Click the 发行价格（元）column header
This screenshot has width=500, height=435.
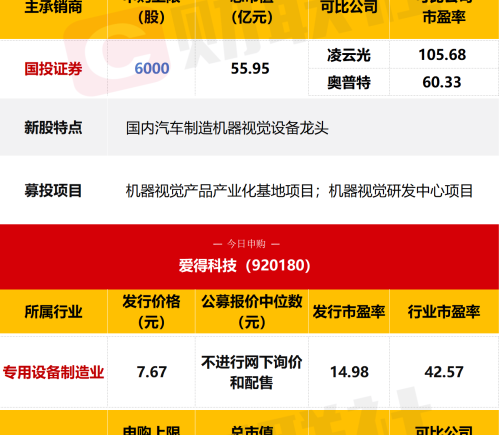[152, 312]
